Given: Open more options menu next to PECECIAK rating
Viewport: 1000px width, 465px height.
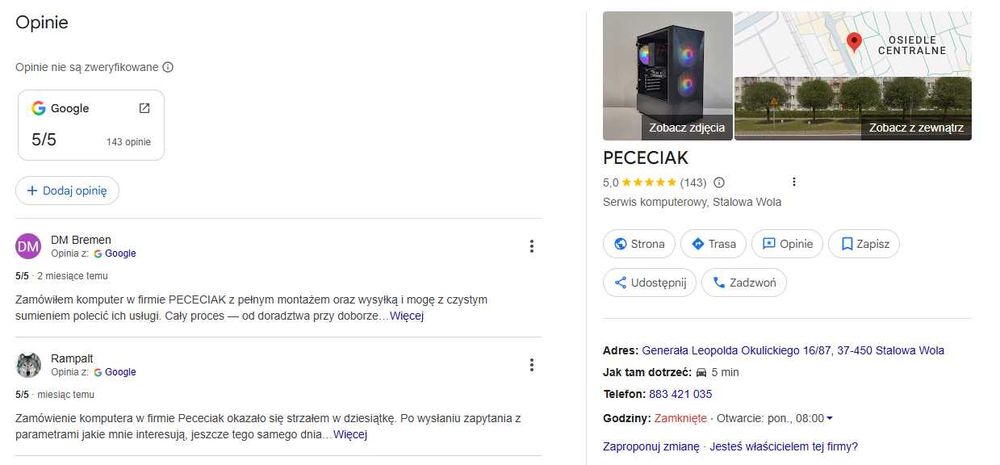Looking at the screenshot, I should (794, 182).
